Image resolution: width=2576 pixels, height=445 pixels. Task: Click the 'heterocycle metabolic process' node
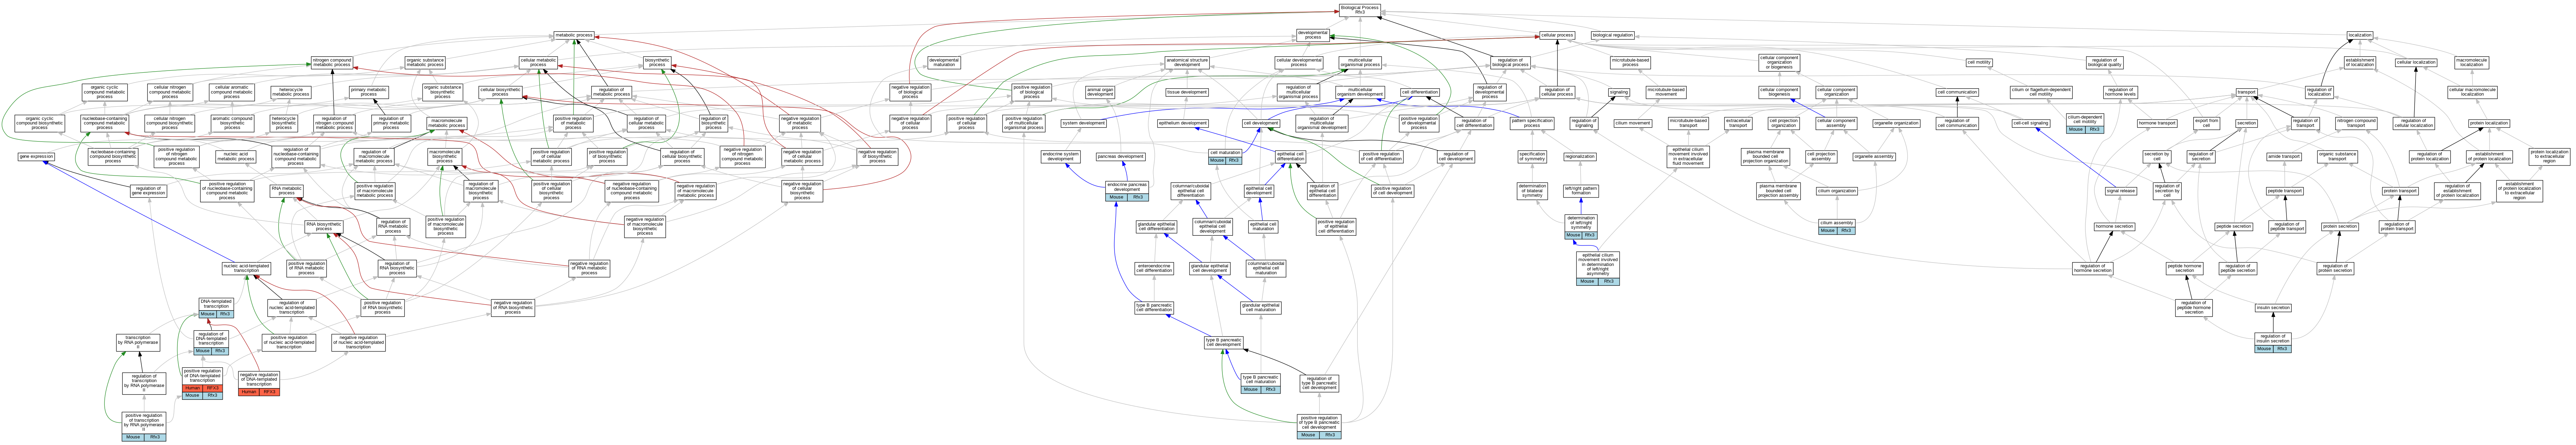[x=291, y=93]
